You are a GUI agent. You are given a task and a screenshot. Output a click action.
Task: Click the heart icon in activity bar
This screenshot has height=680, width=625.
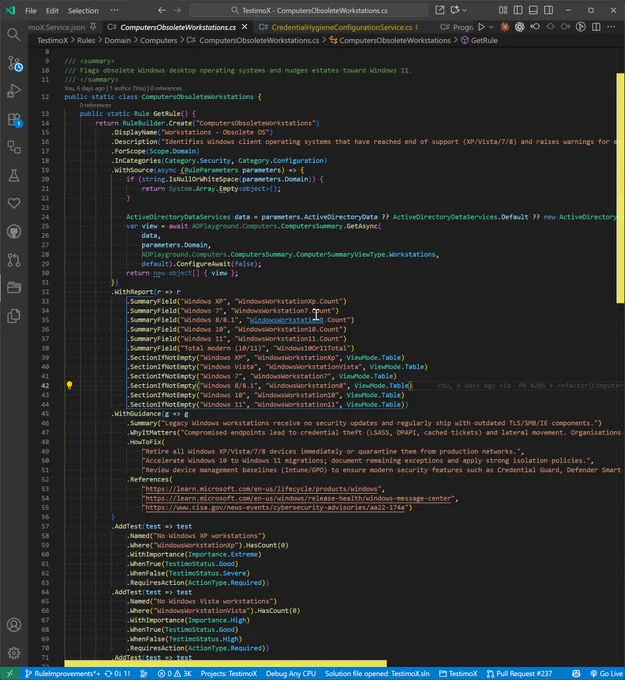14,203
